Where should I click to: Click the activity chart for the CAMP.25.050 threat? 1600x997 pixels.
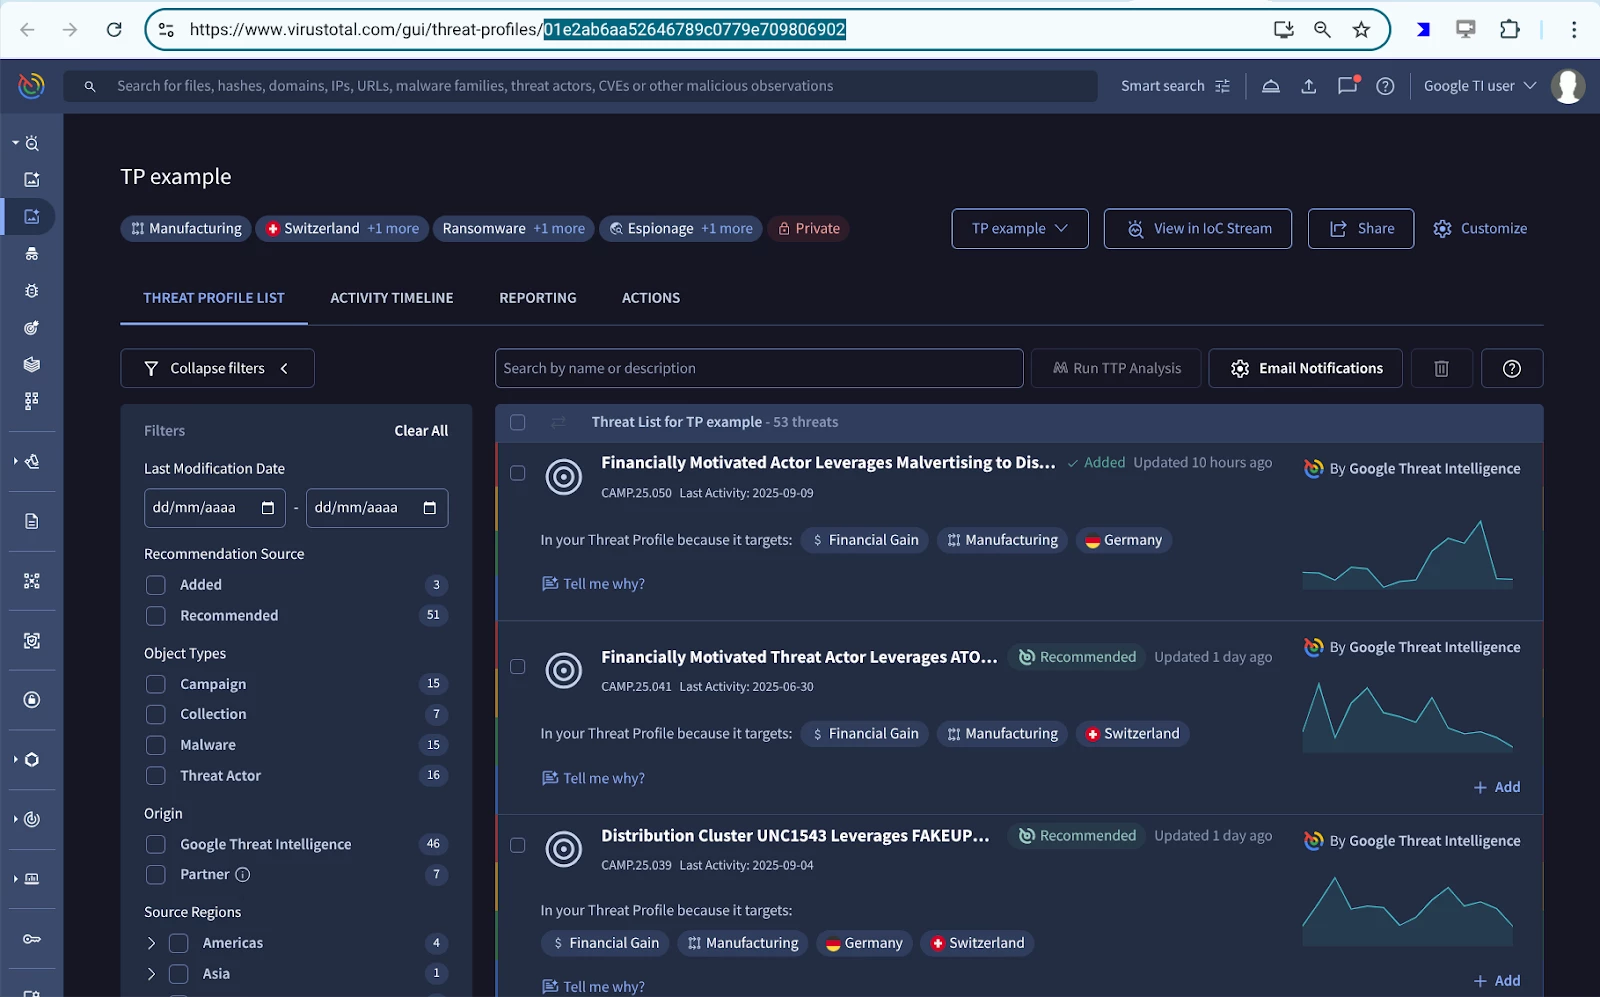tap(1407, 554)
